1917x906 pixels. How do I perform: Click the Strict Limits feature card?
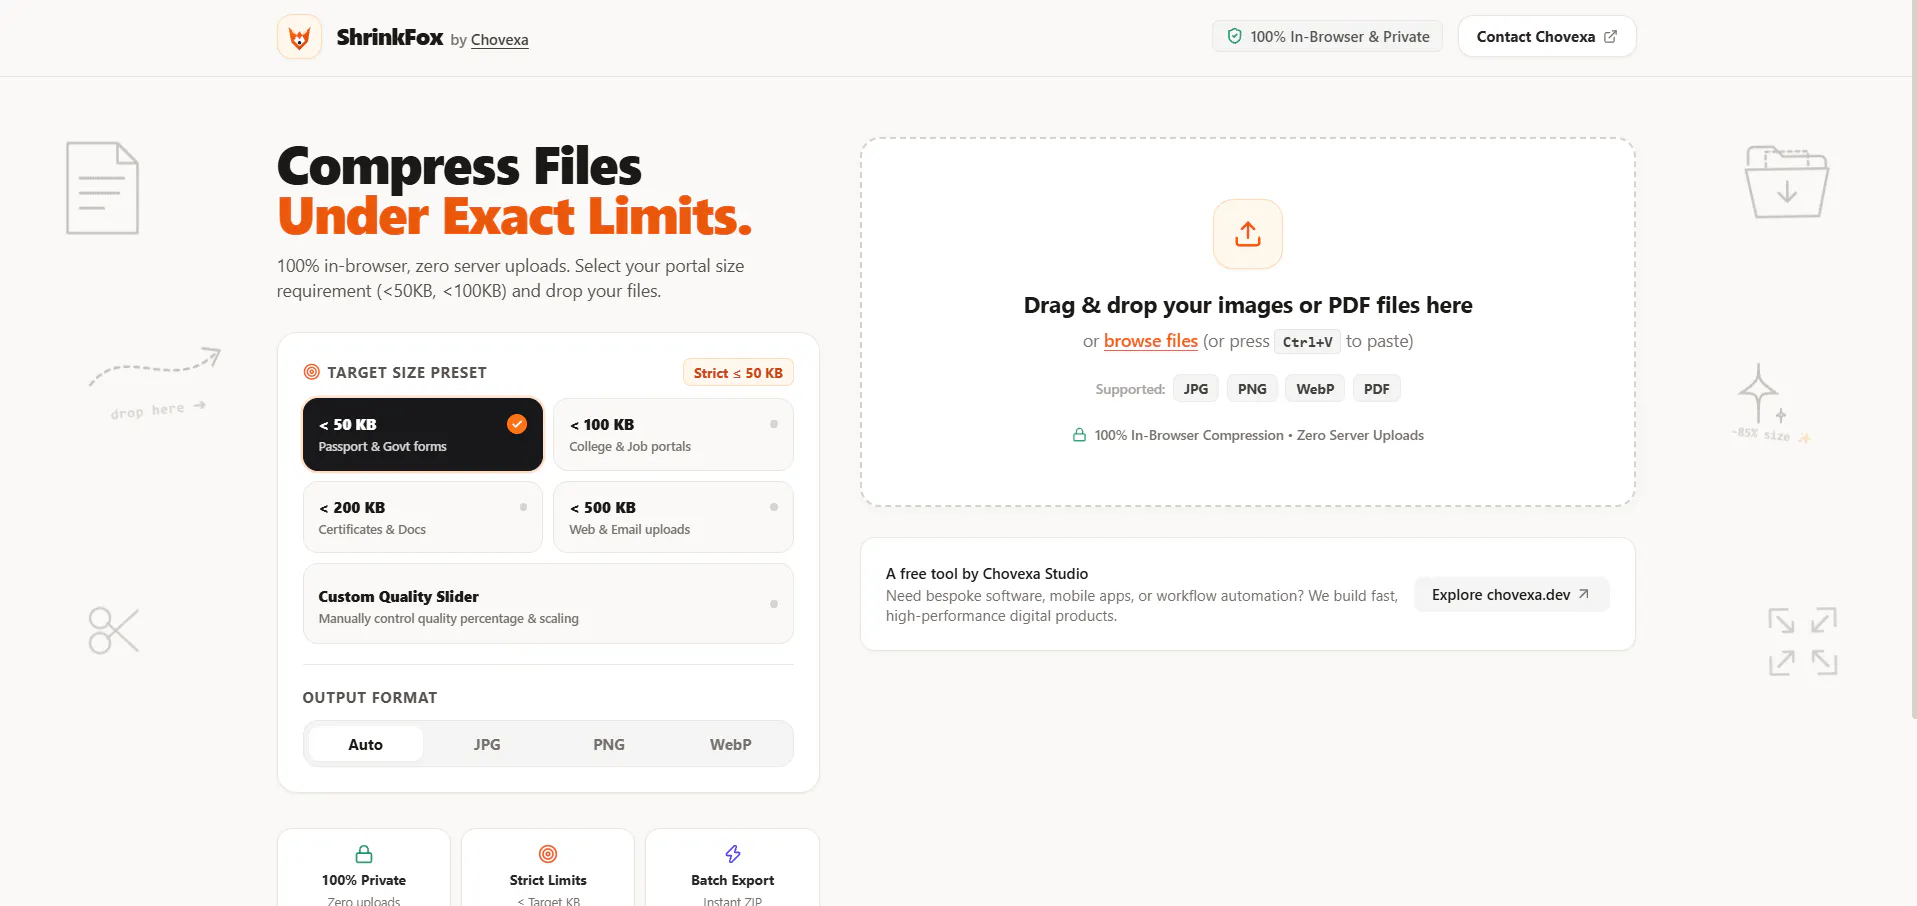click(548, 868)
